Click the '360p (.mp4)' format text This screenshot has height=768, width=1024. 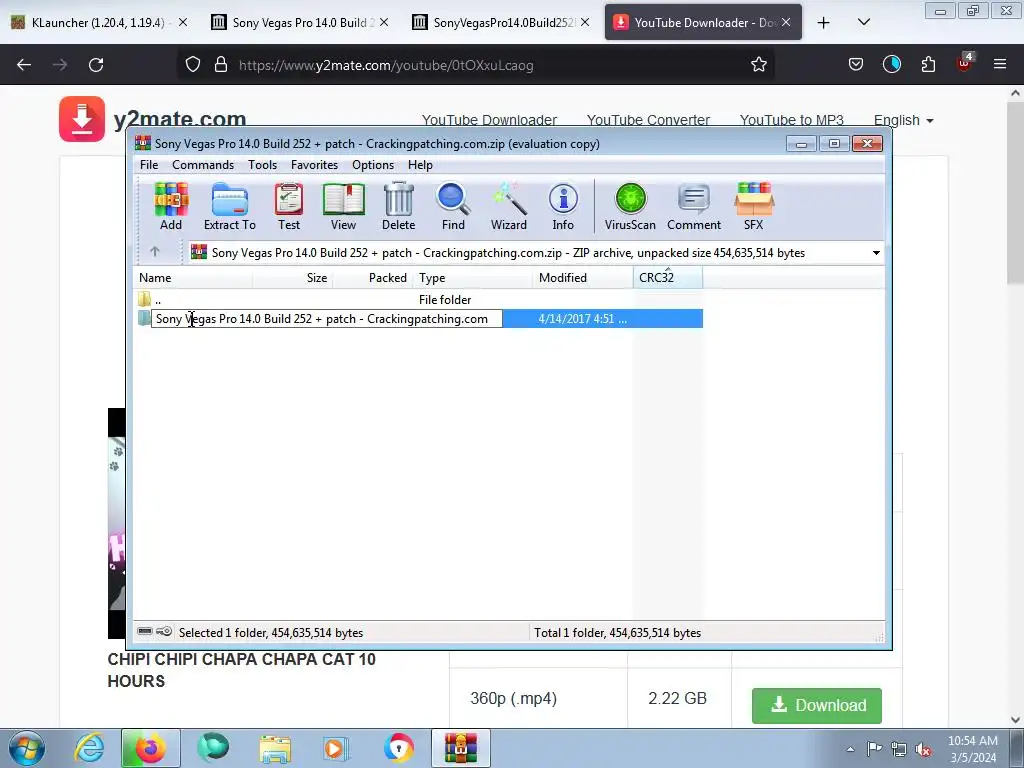point(513,698)
